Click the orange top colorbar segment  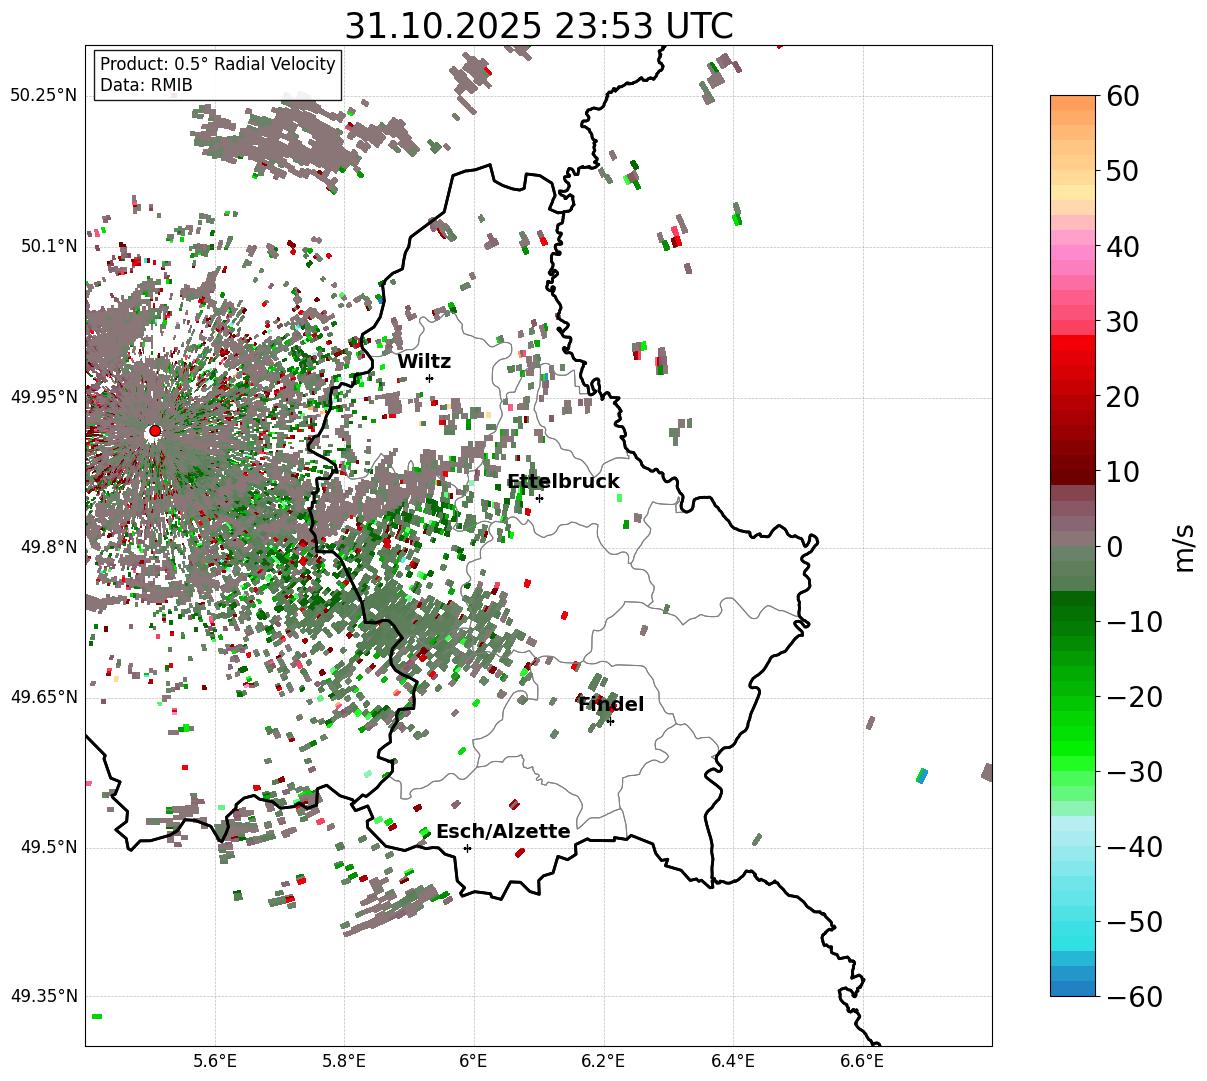coord(1073,103)
